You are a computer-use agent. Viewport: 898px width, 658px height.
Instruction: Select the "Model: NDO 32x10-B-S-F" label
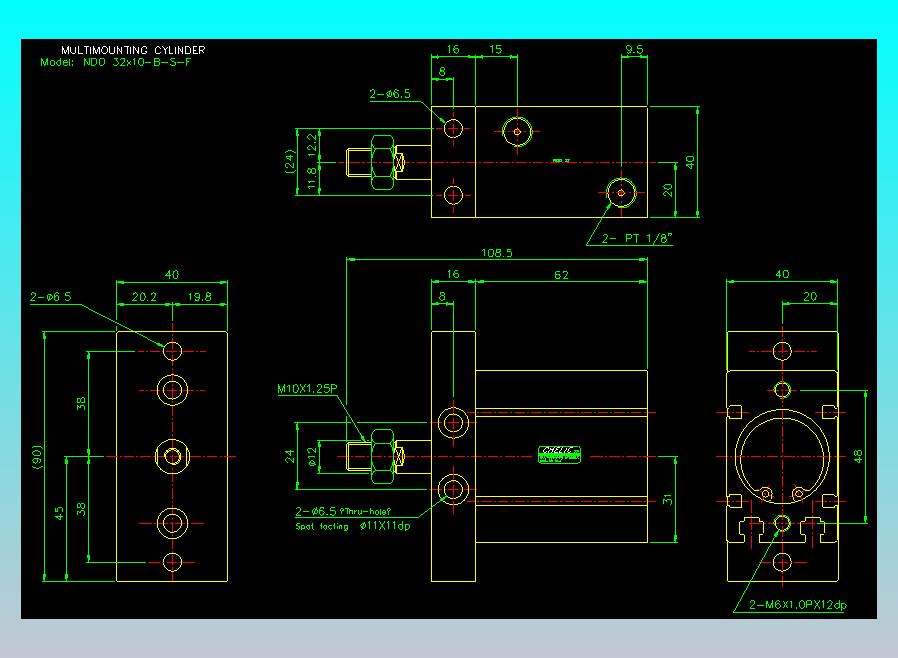[115, 62]
